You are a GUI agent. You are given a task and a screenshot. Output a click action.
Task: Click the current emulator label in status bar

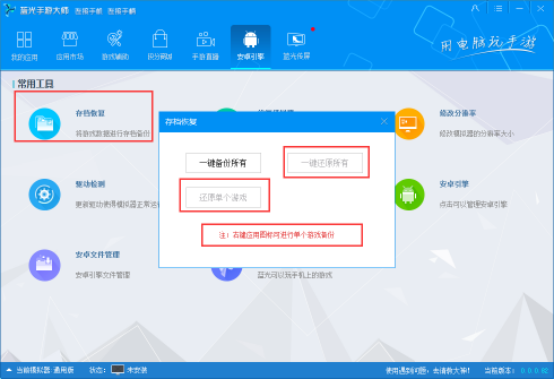point(45,370)
